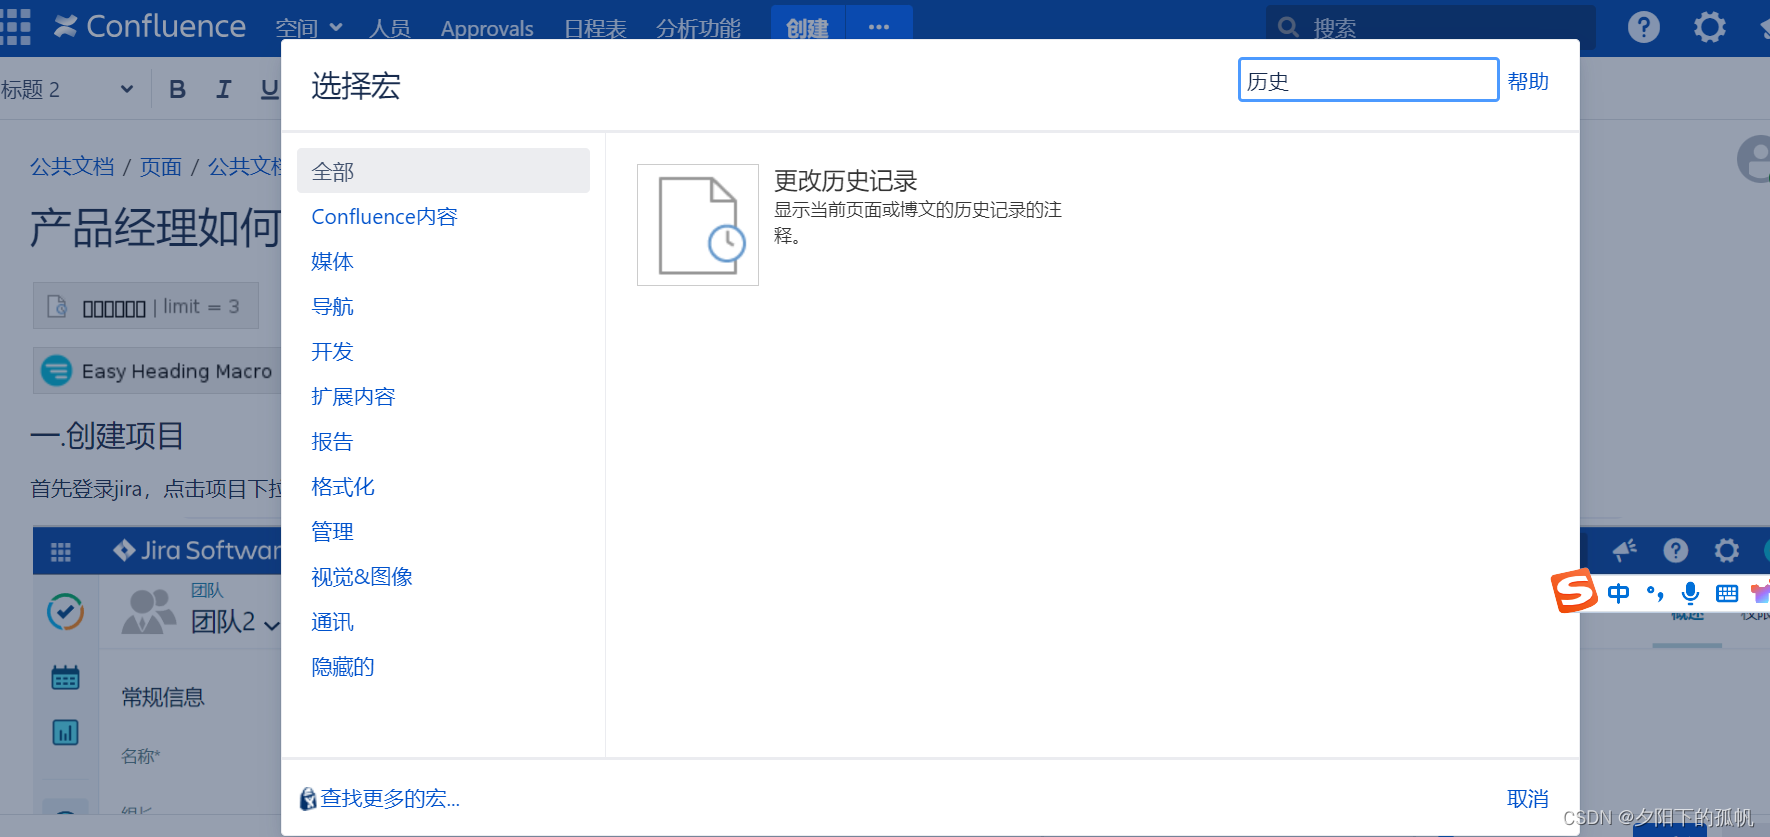Click the search magnifier icon
This screenshot has height=837, width=1770.
point(1288,28)
